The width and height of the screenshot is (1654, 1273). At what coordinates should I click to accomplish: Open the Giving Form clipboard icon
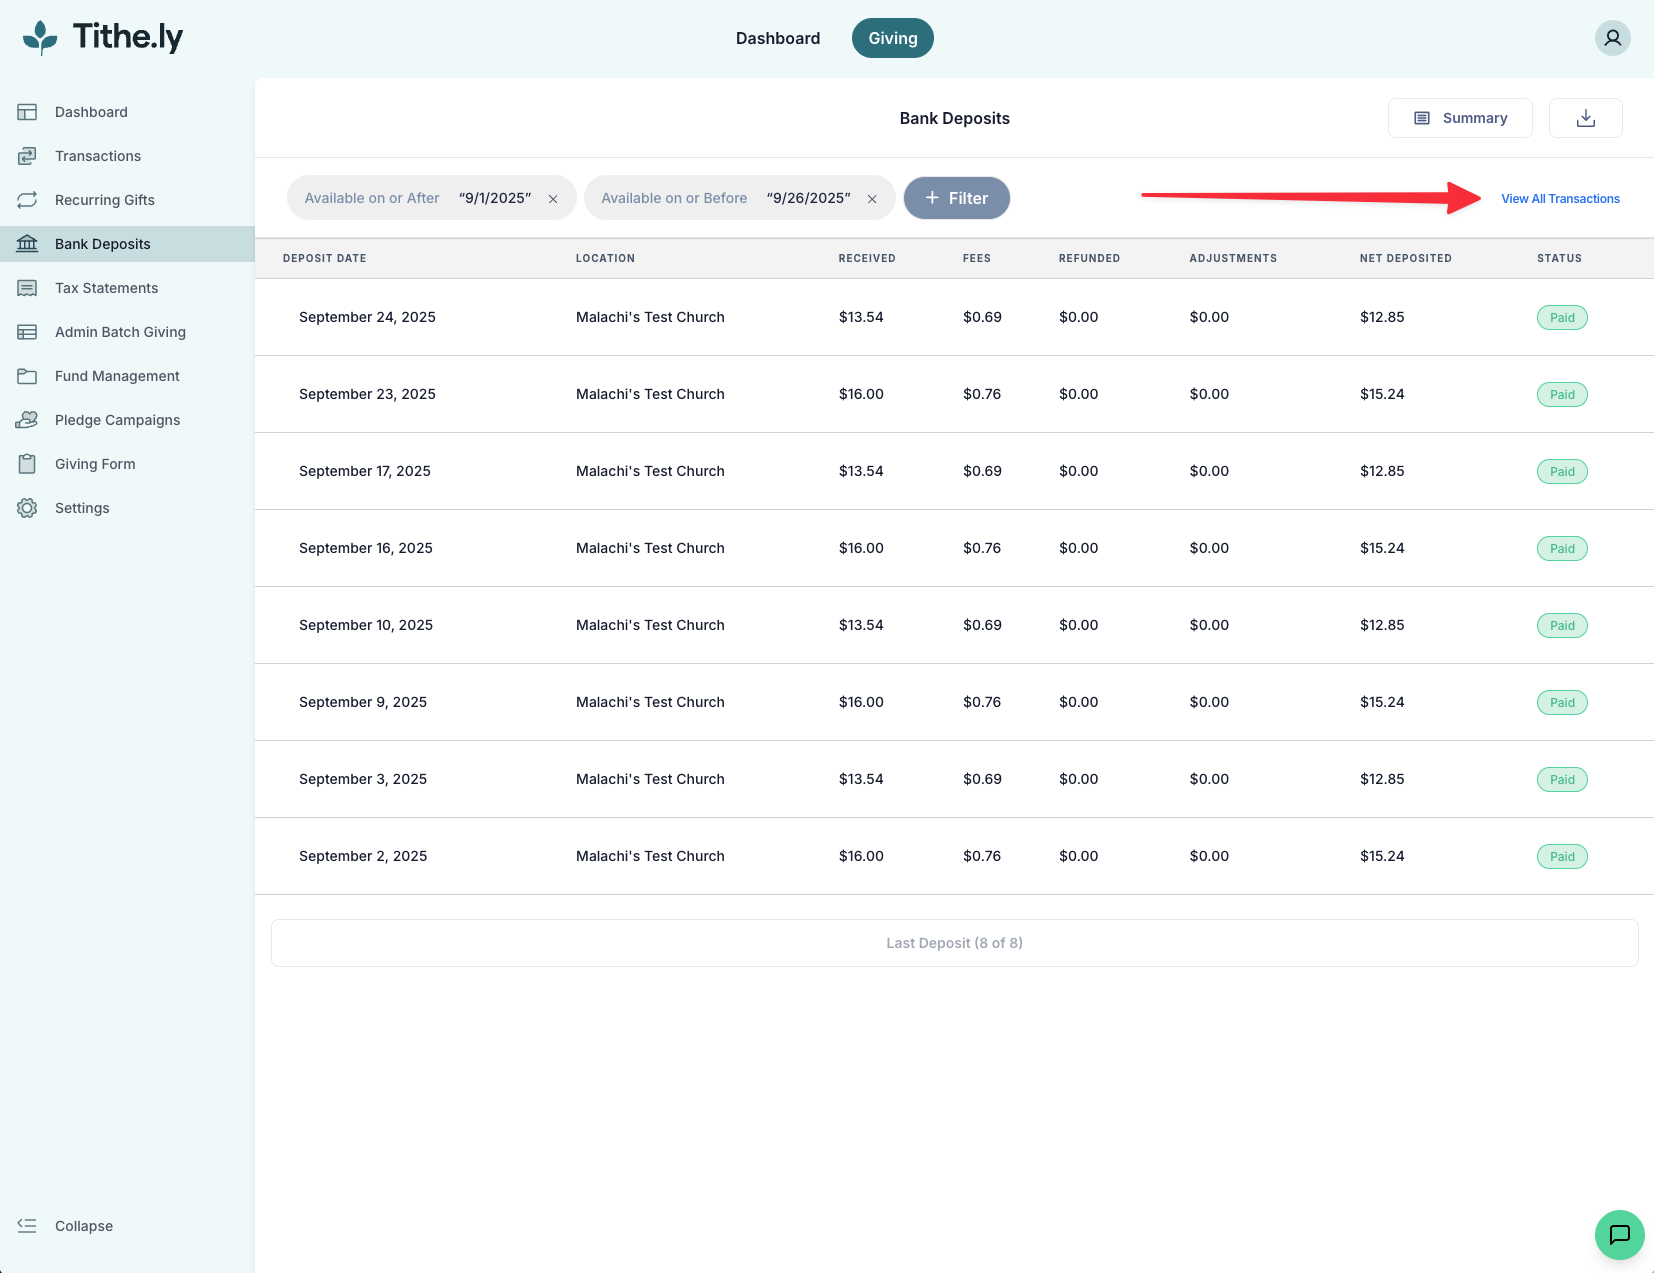(27, 463)
